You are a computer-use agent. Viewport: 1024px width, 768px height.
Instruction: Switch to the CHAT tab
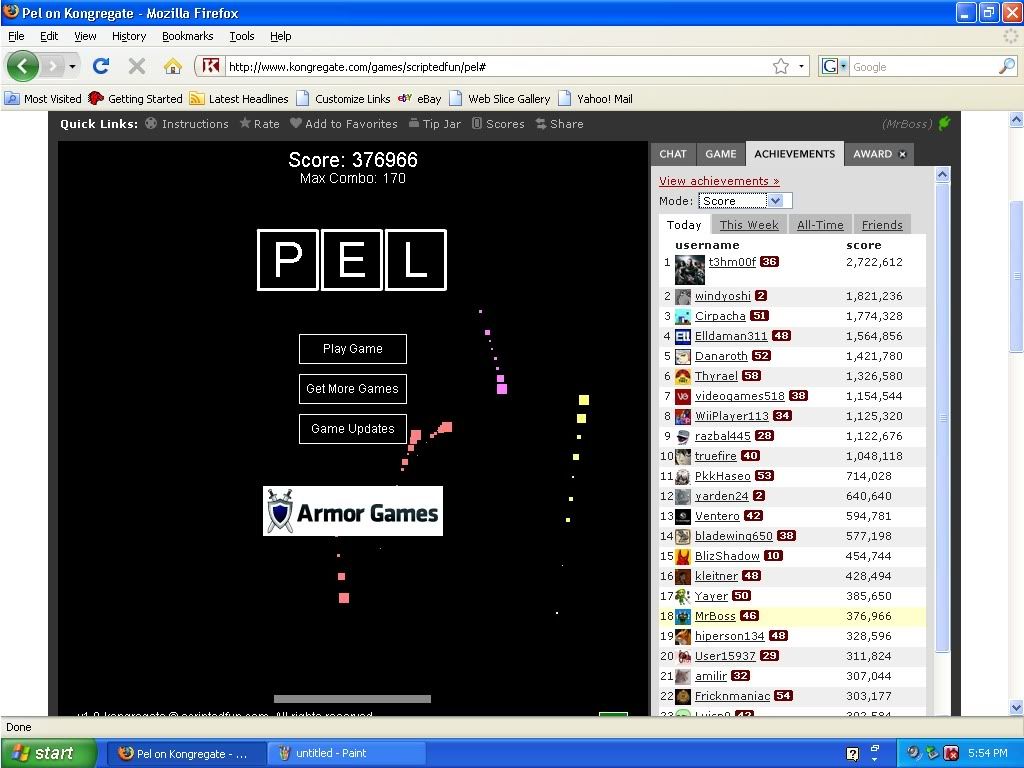tap(673, 154)
